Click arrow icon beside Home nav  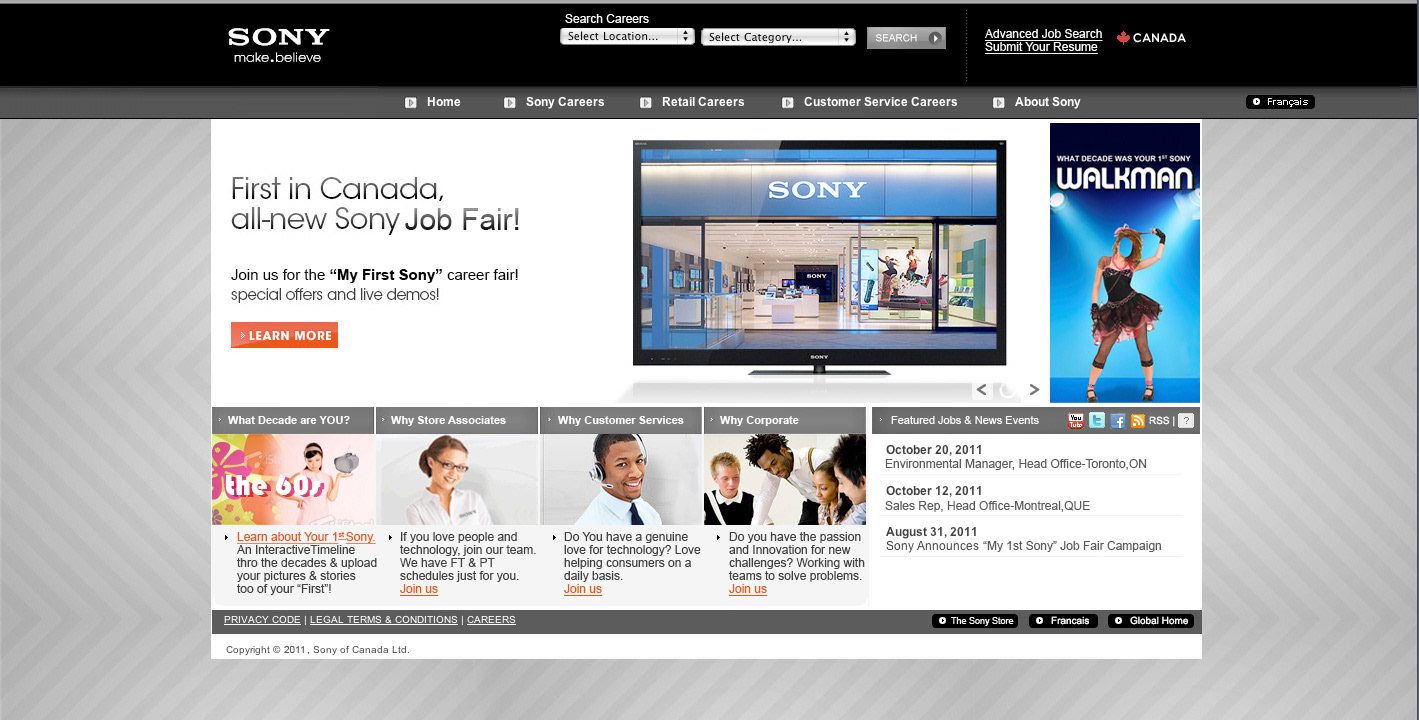(x=411, y=102)
